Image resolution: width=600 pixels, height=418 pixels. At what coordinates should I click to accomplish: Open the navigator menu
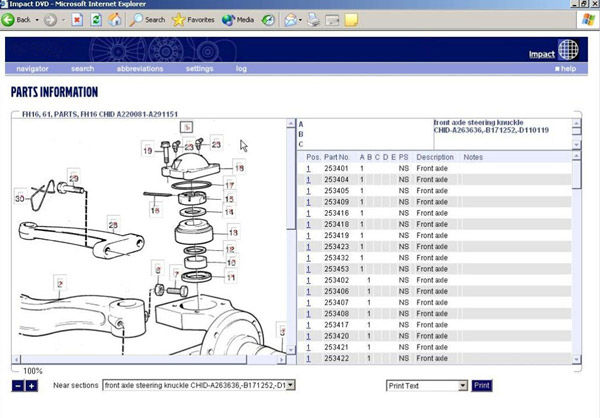[x=32, y=69]
